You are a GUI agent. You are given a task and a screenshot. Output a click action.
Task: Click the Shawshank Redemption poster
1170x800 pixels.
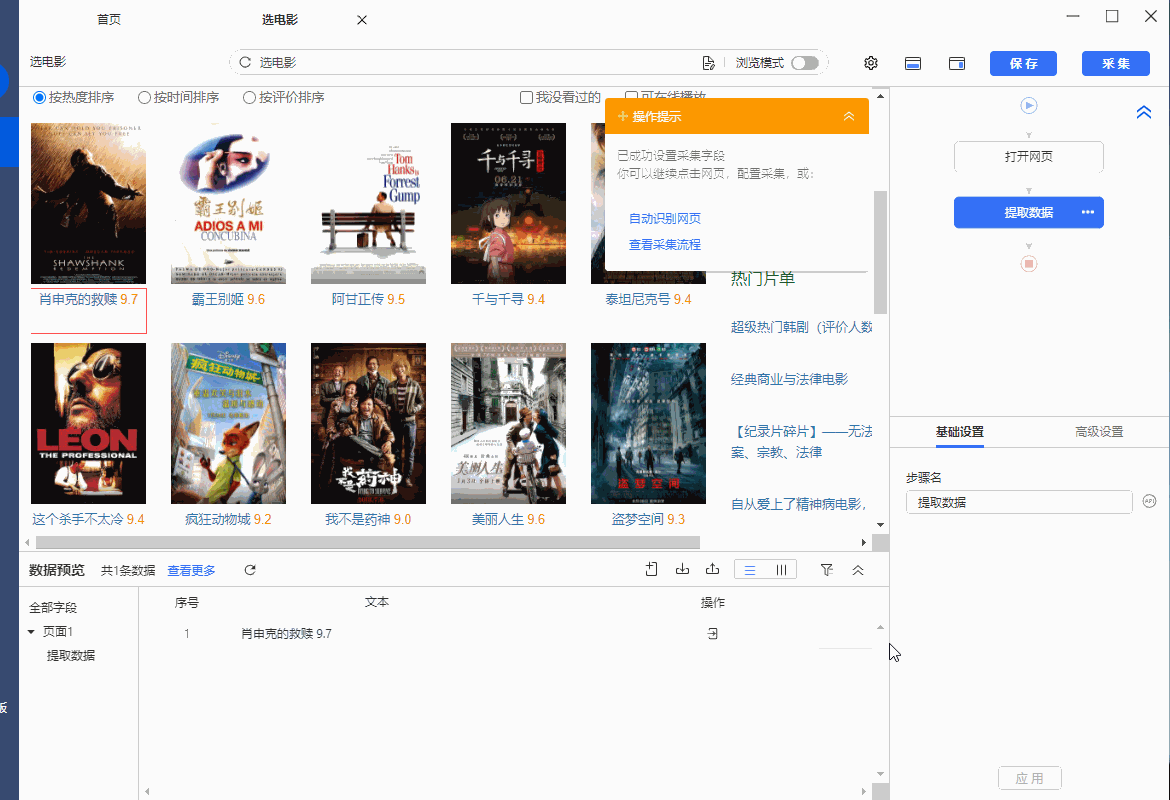88,204
